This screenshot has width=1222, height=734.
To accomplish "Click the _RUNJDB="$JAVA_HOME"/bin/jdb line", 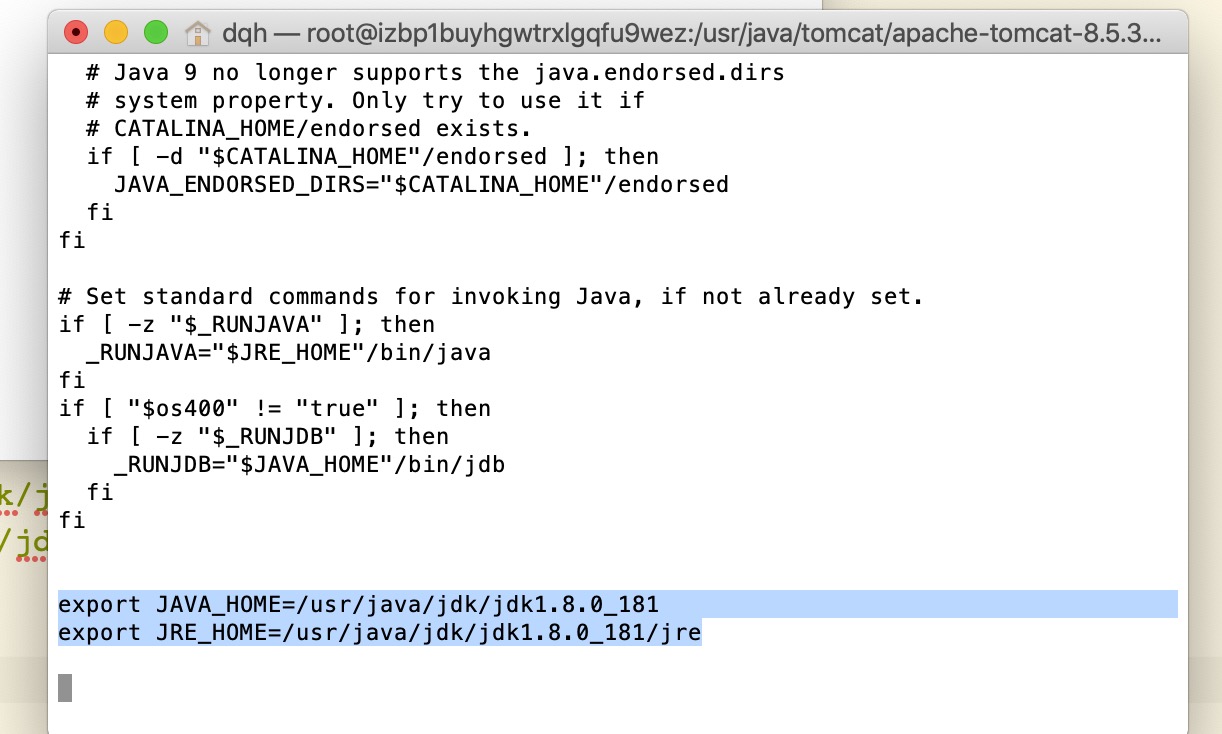I will click(x=309, y=464).
